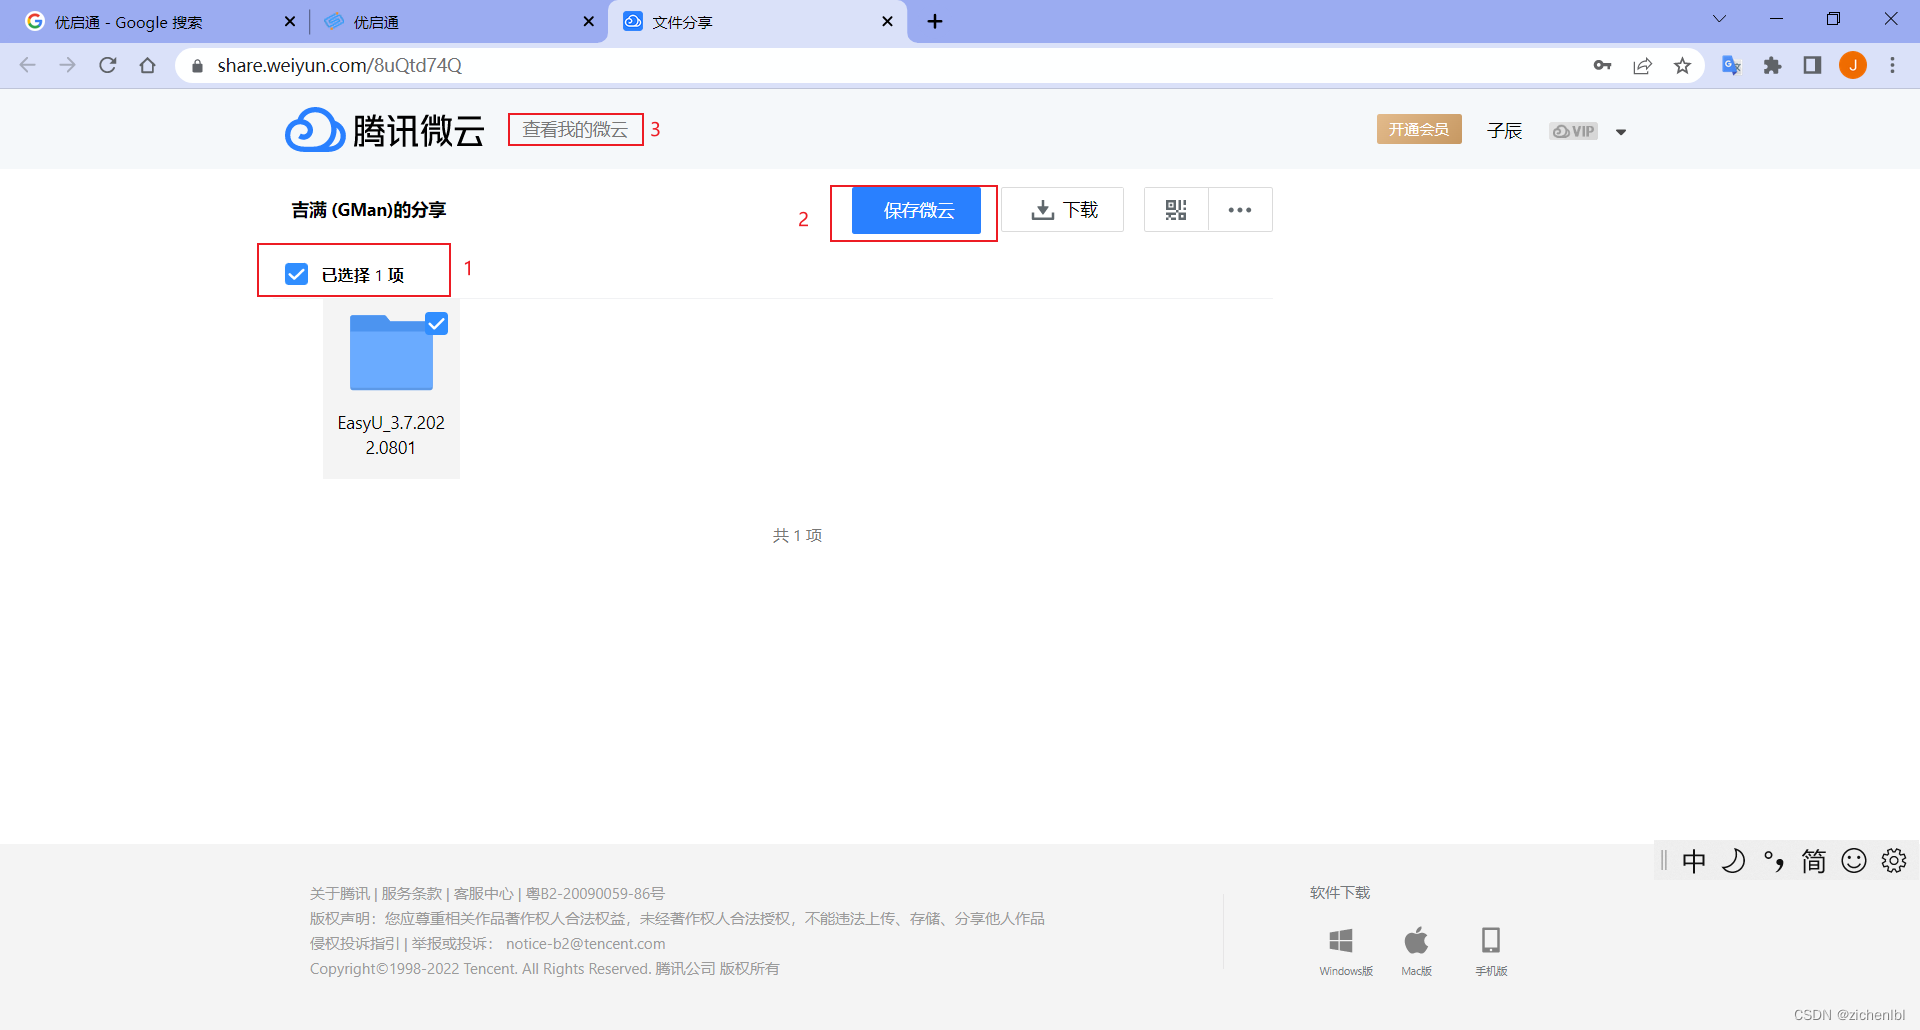Open IME settings gear

click(1894, 861)
